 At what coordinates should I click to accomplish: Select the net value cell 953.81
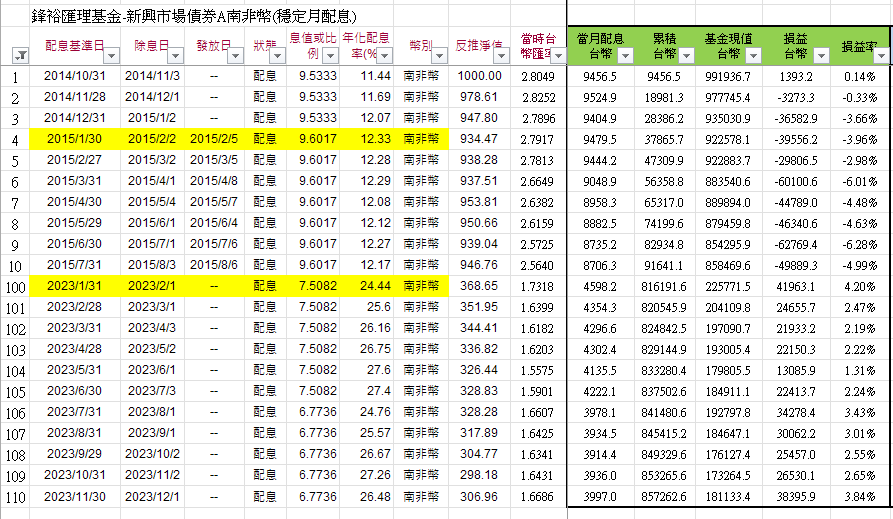479,202
